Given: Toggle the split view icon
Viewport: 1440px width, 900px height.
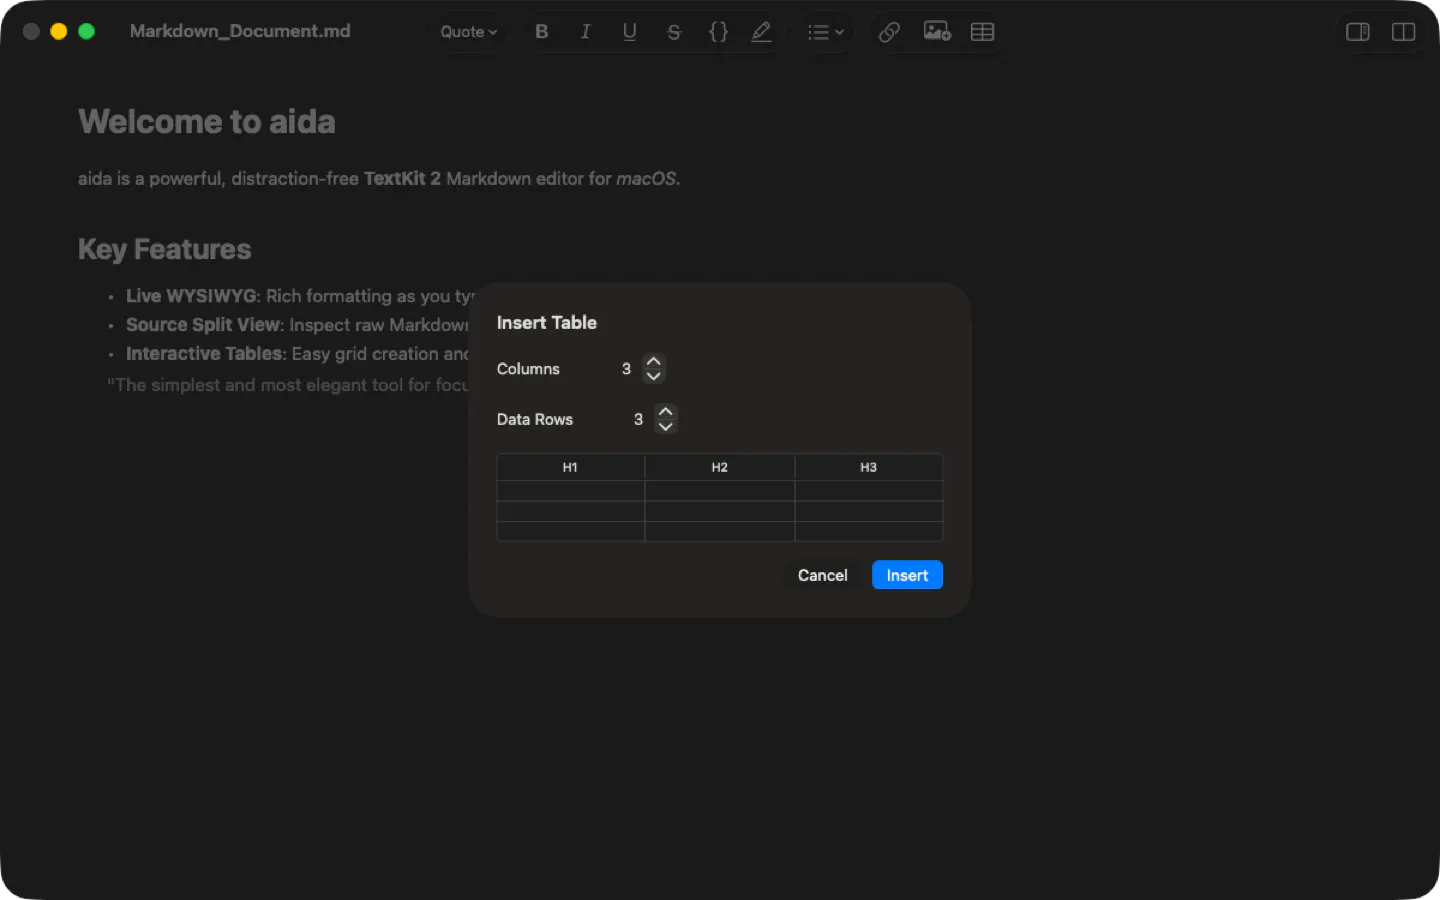Looking at the screenshot, I should click(1404, 32).
